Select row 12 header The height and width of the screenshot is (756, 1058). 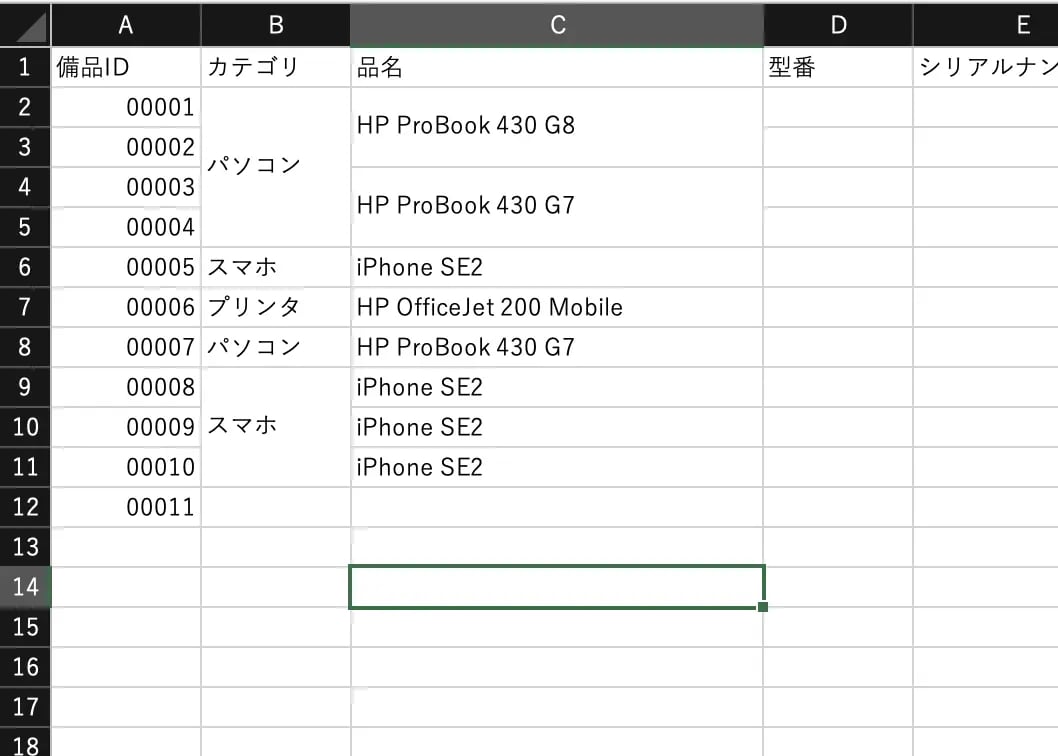[25, 507]
